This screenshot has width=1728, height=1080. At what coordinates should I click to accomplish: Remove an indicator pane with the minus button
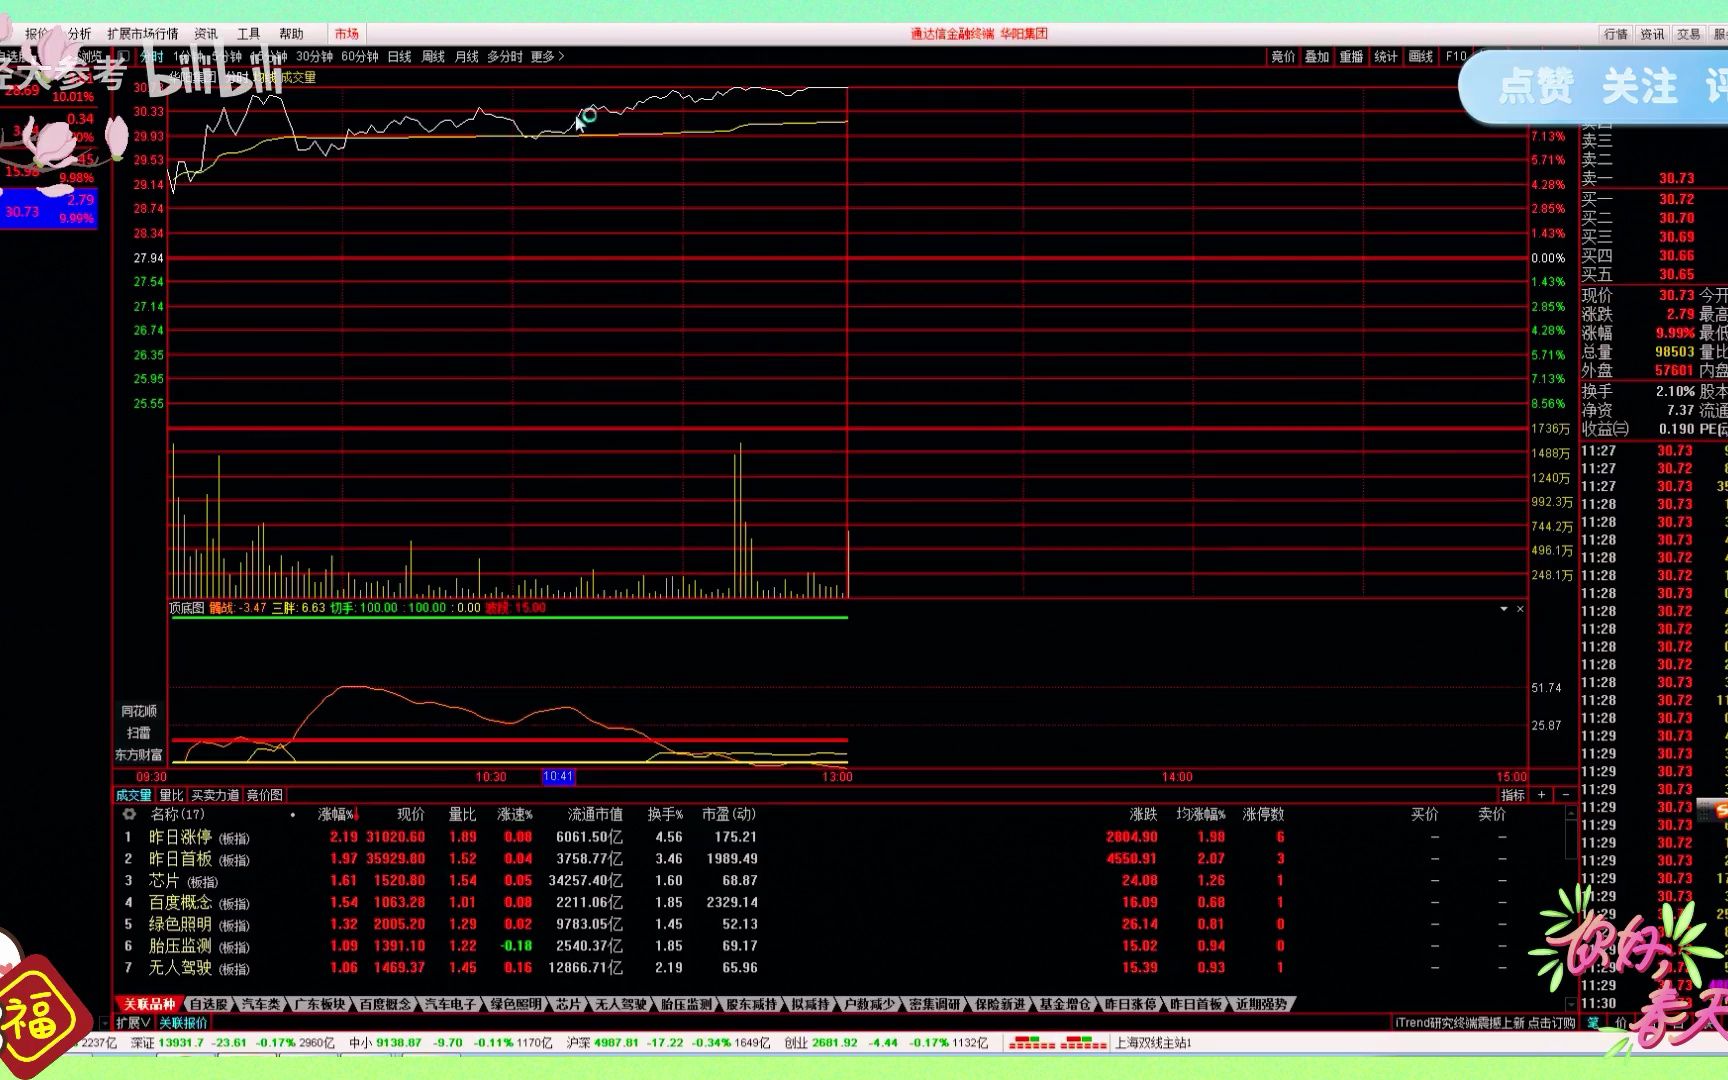(x=1565, y=795)
